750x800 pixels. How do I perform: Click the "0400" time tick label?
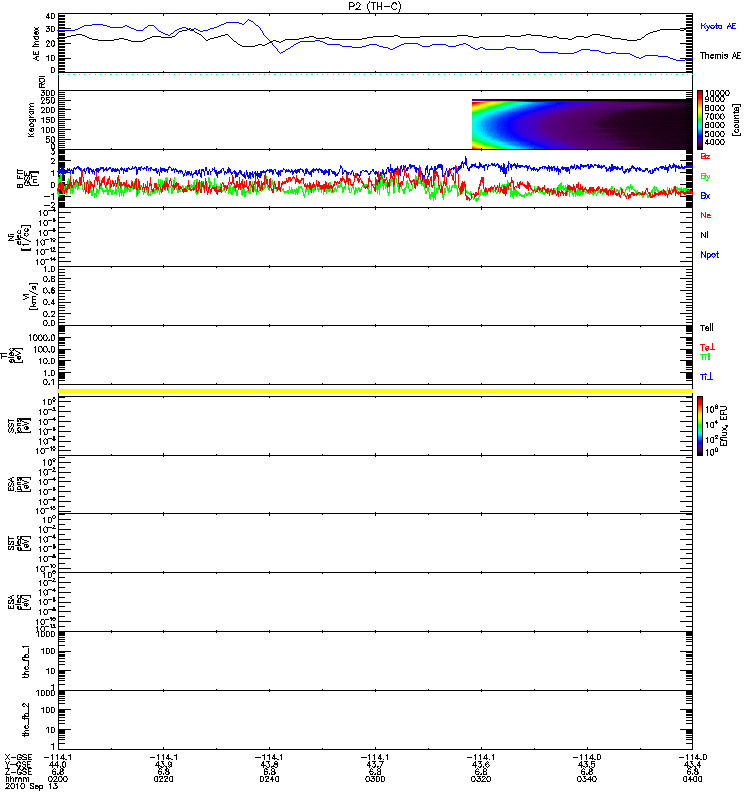coord(692,779)
